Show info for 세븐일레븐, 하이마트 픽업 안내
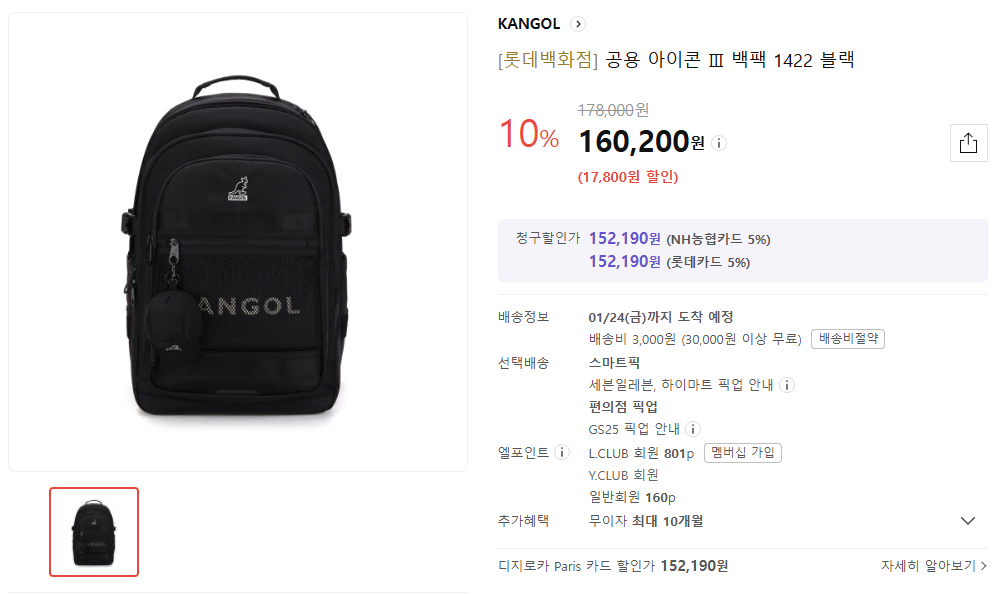Viewport: 1005px width, 594px height. click(787, 384)
